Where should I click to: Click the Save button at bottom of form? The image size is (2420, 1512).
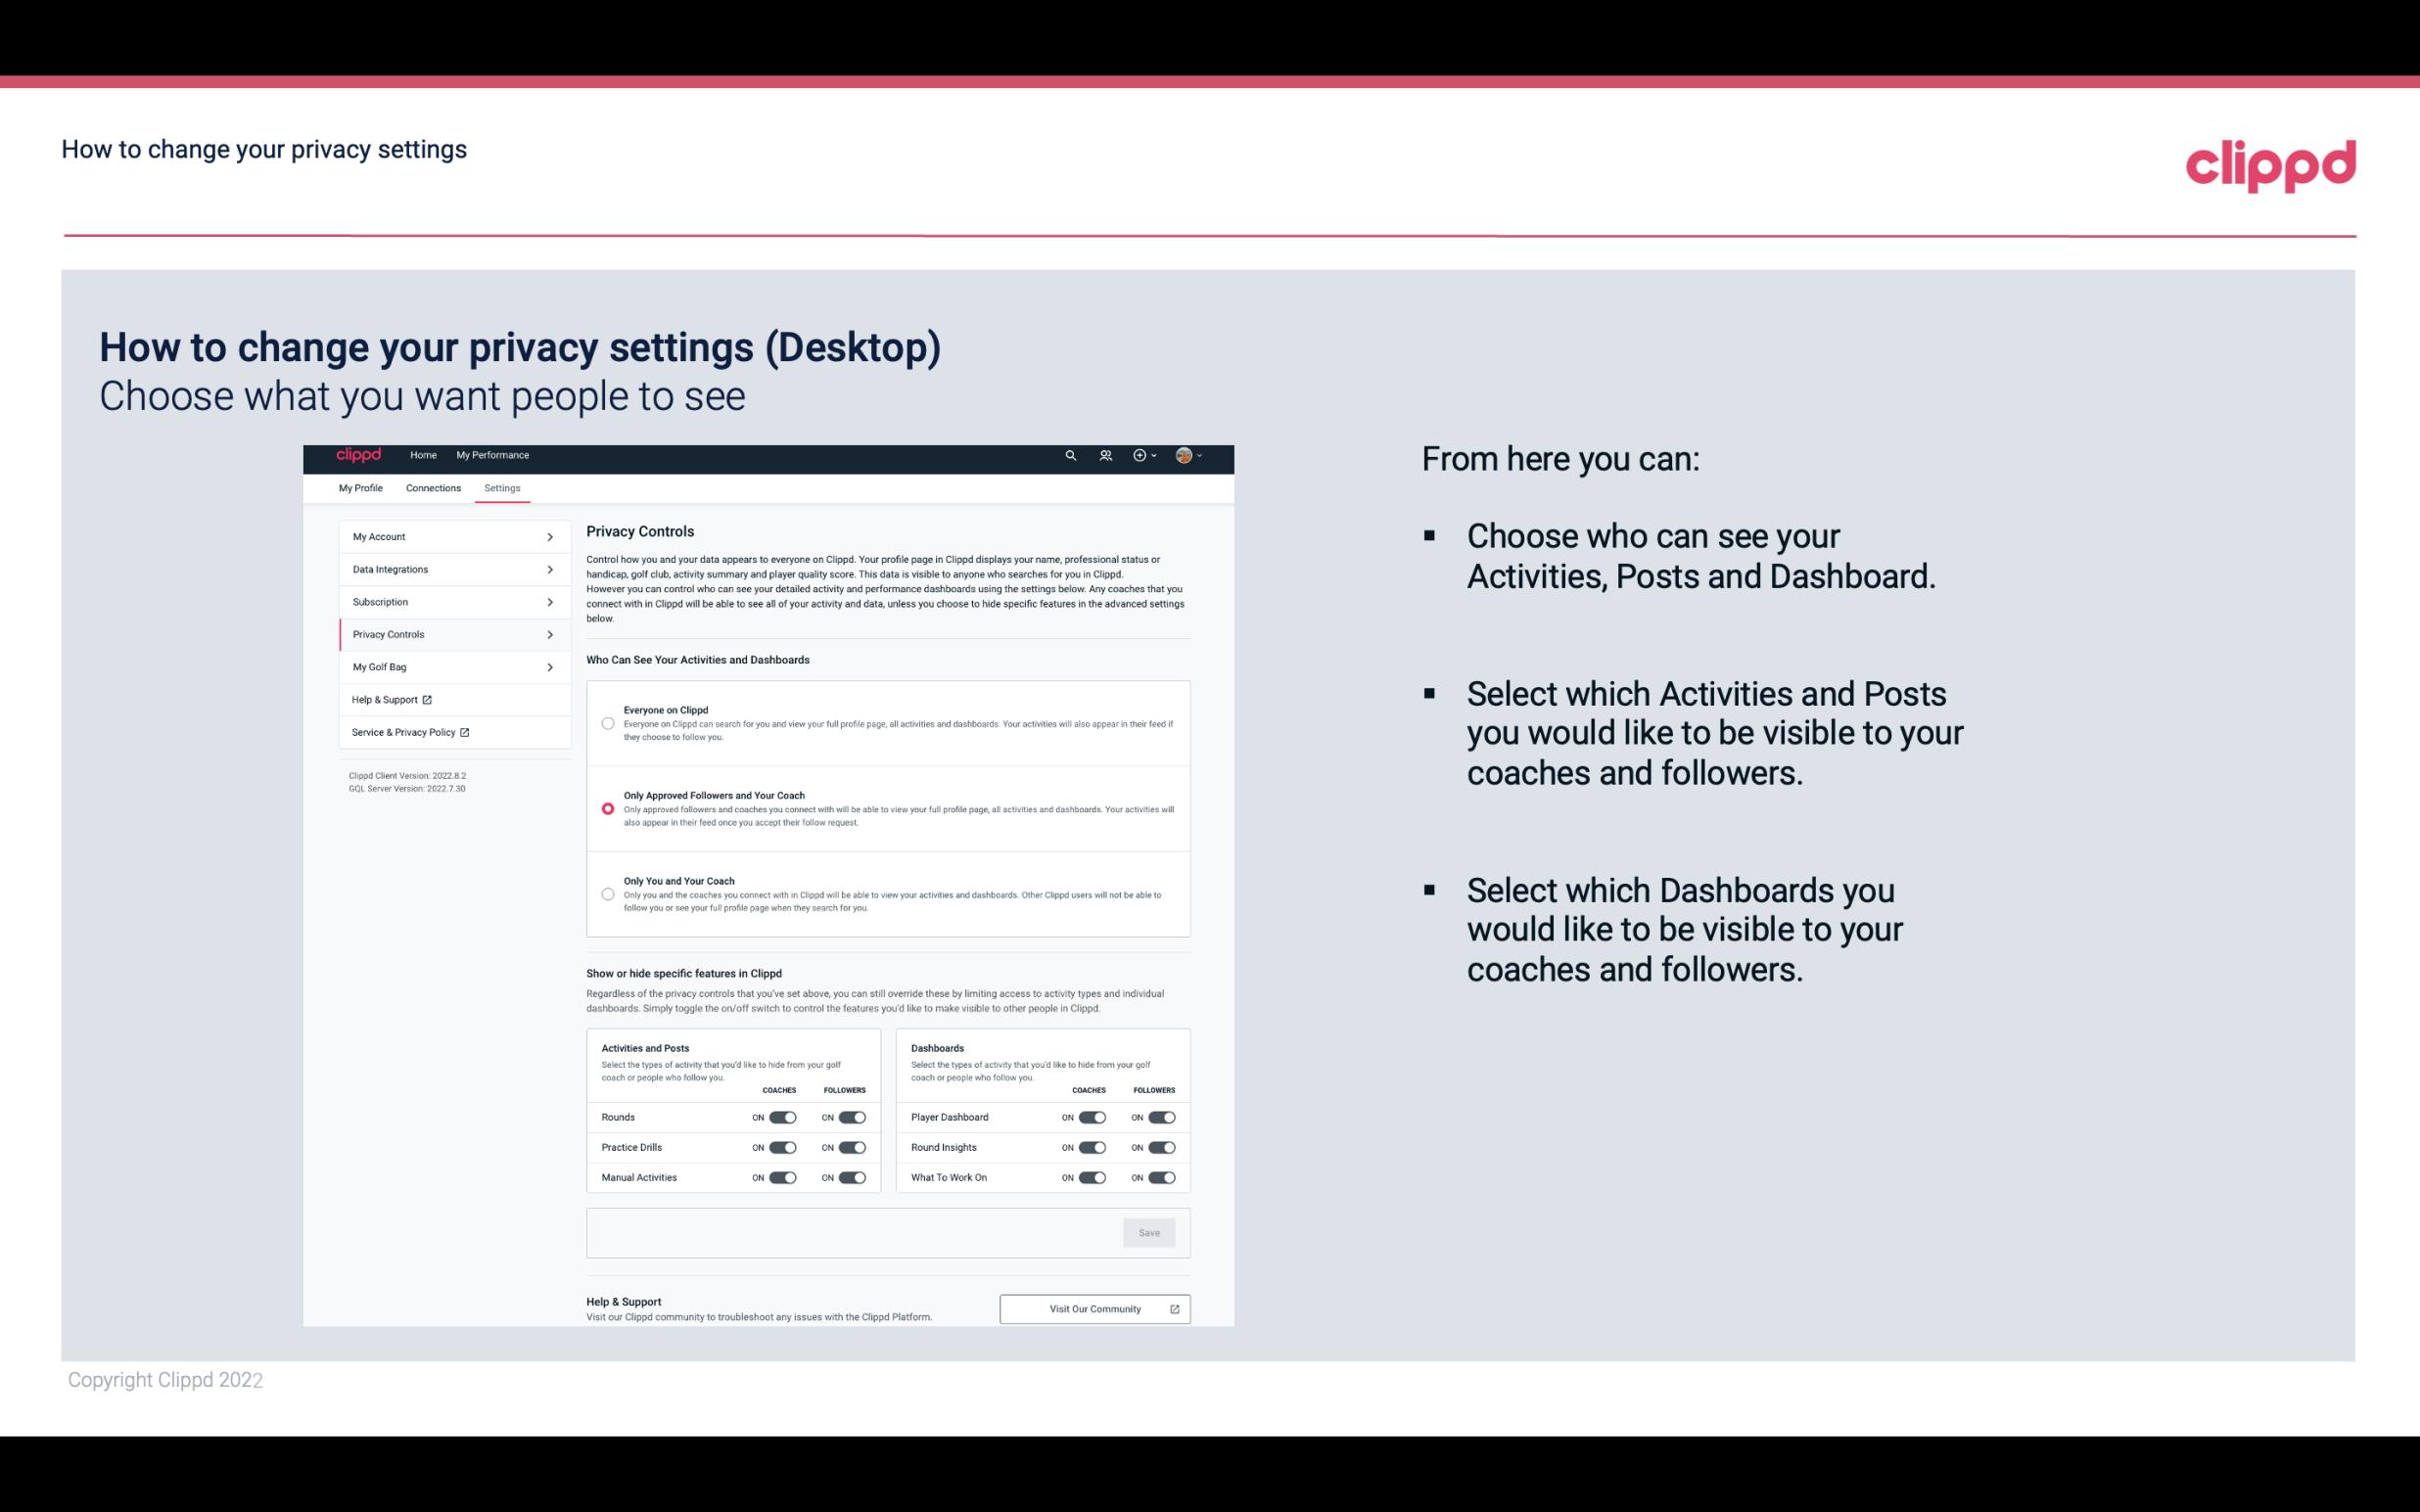coord(1148,1231)
